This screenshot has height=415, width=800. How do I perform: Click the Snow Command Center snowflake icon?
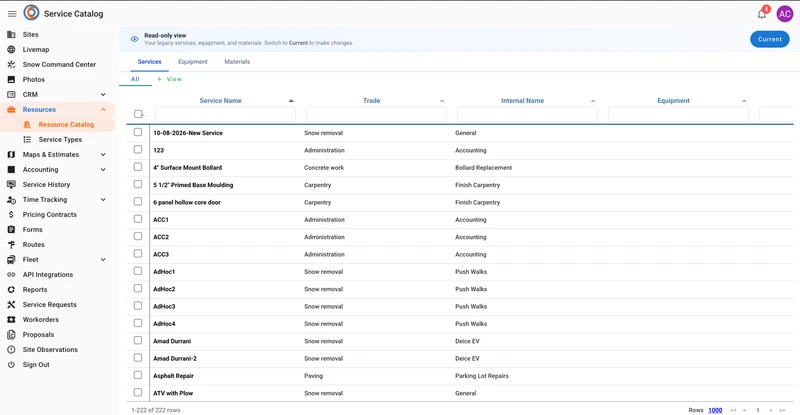coord(11,64)
